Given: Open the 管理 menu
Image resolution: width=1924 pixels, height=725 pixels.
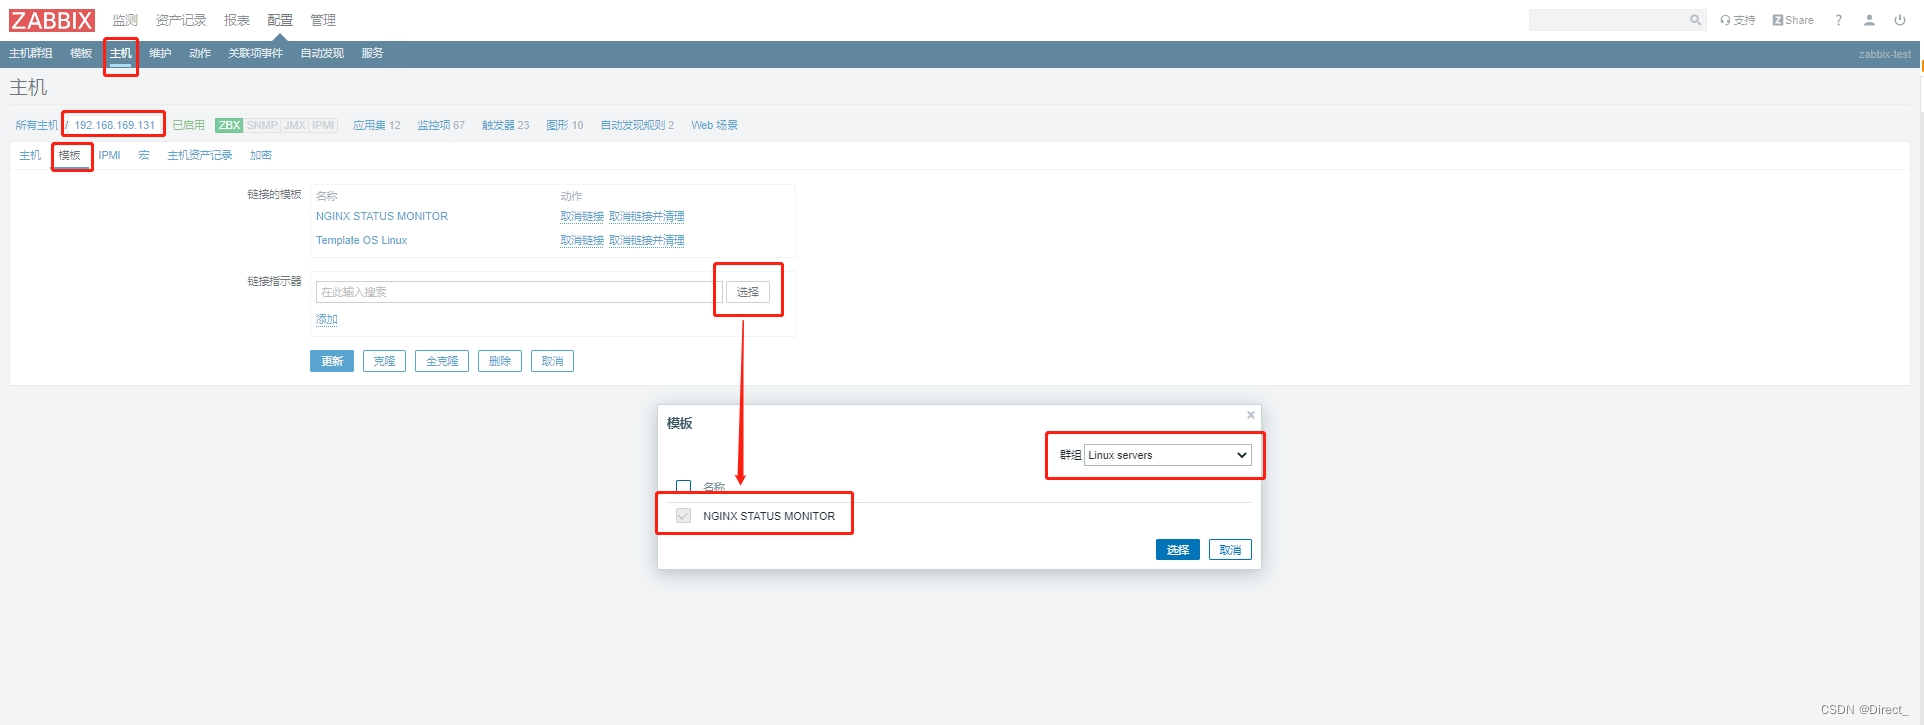Looking at the screenshot, I should tap(323, 20).
